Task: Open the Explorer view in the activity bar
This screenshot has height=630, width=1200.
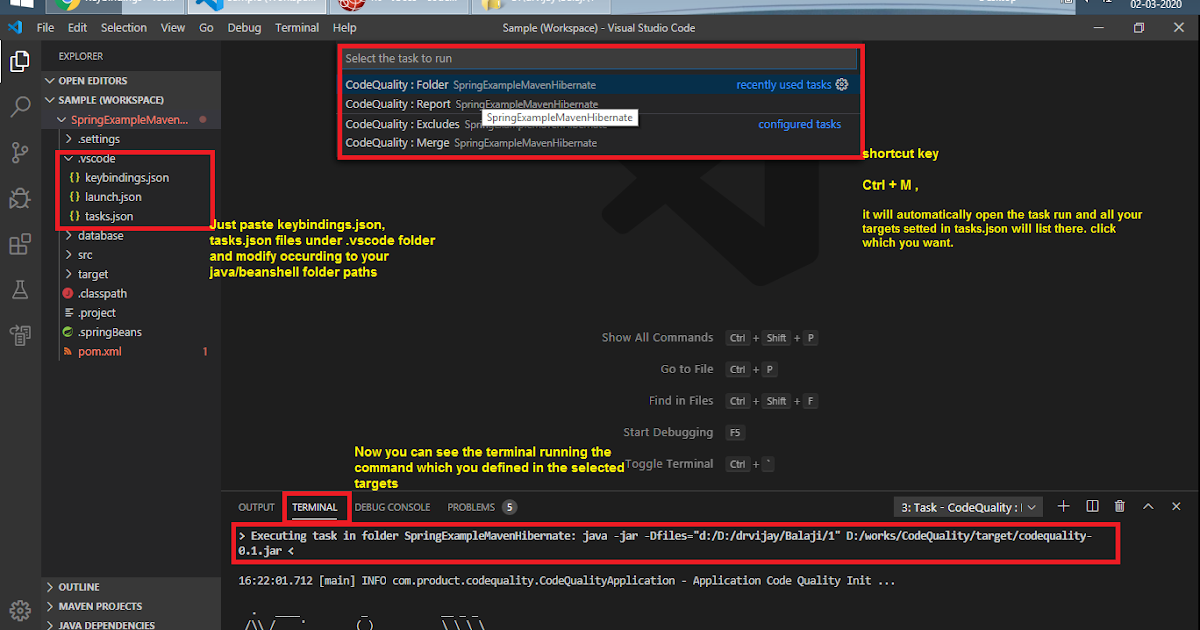Action: coord(20,61)
